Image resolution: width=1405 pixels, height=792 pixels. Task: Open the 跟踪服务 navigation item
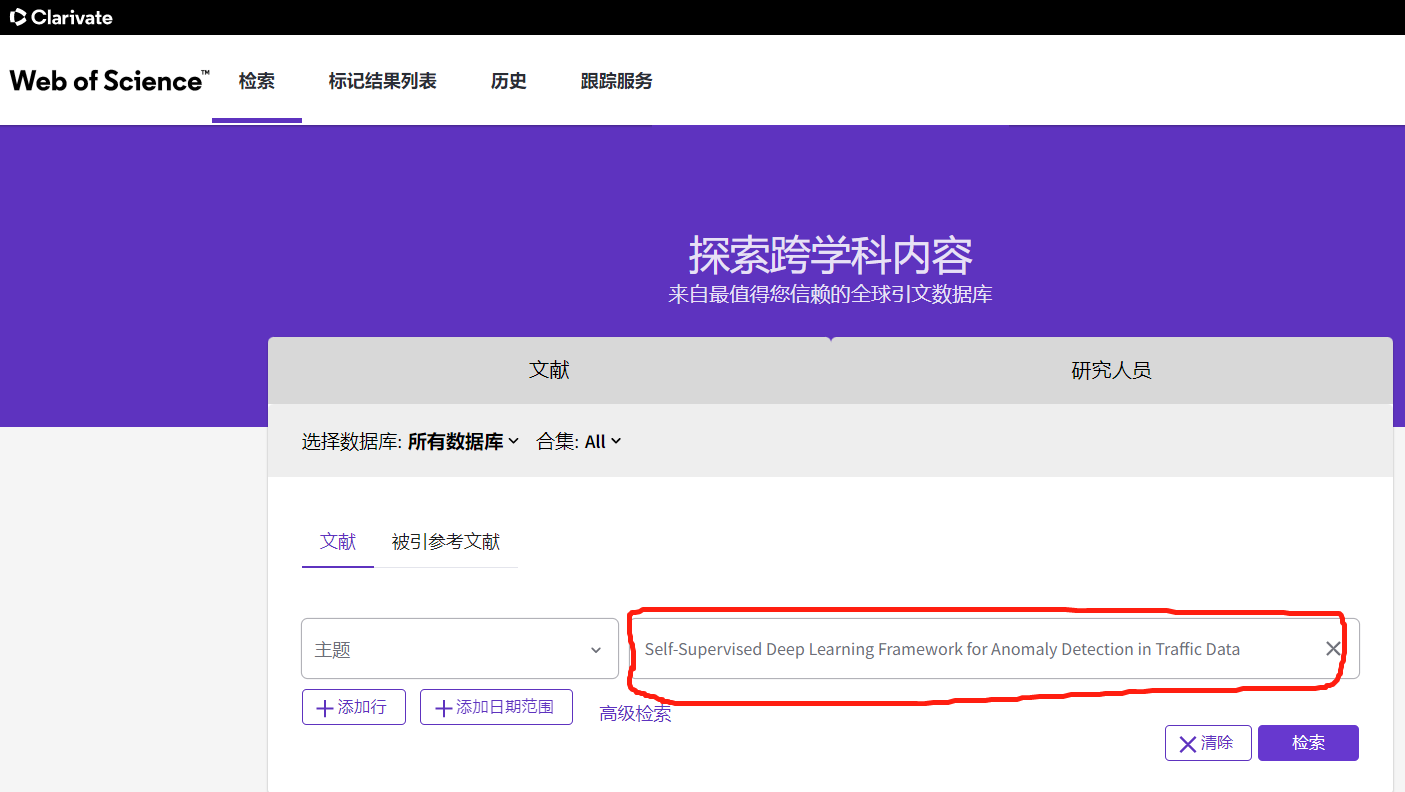tap(615, 81)
